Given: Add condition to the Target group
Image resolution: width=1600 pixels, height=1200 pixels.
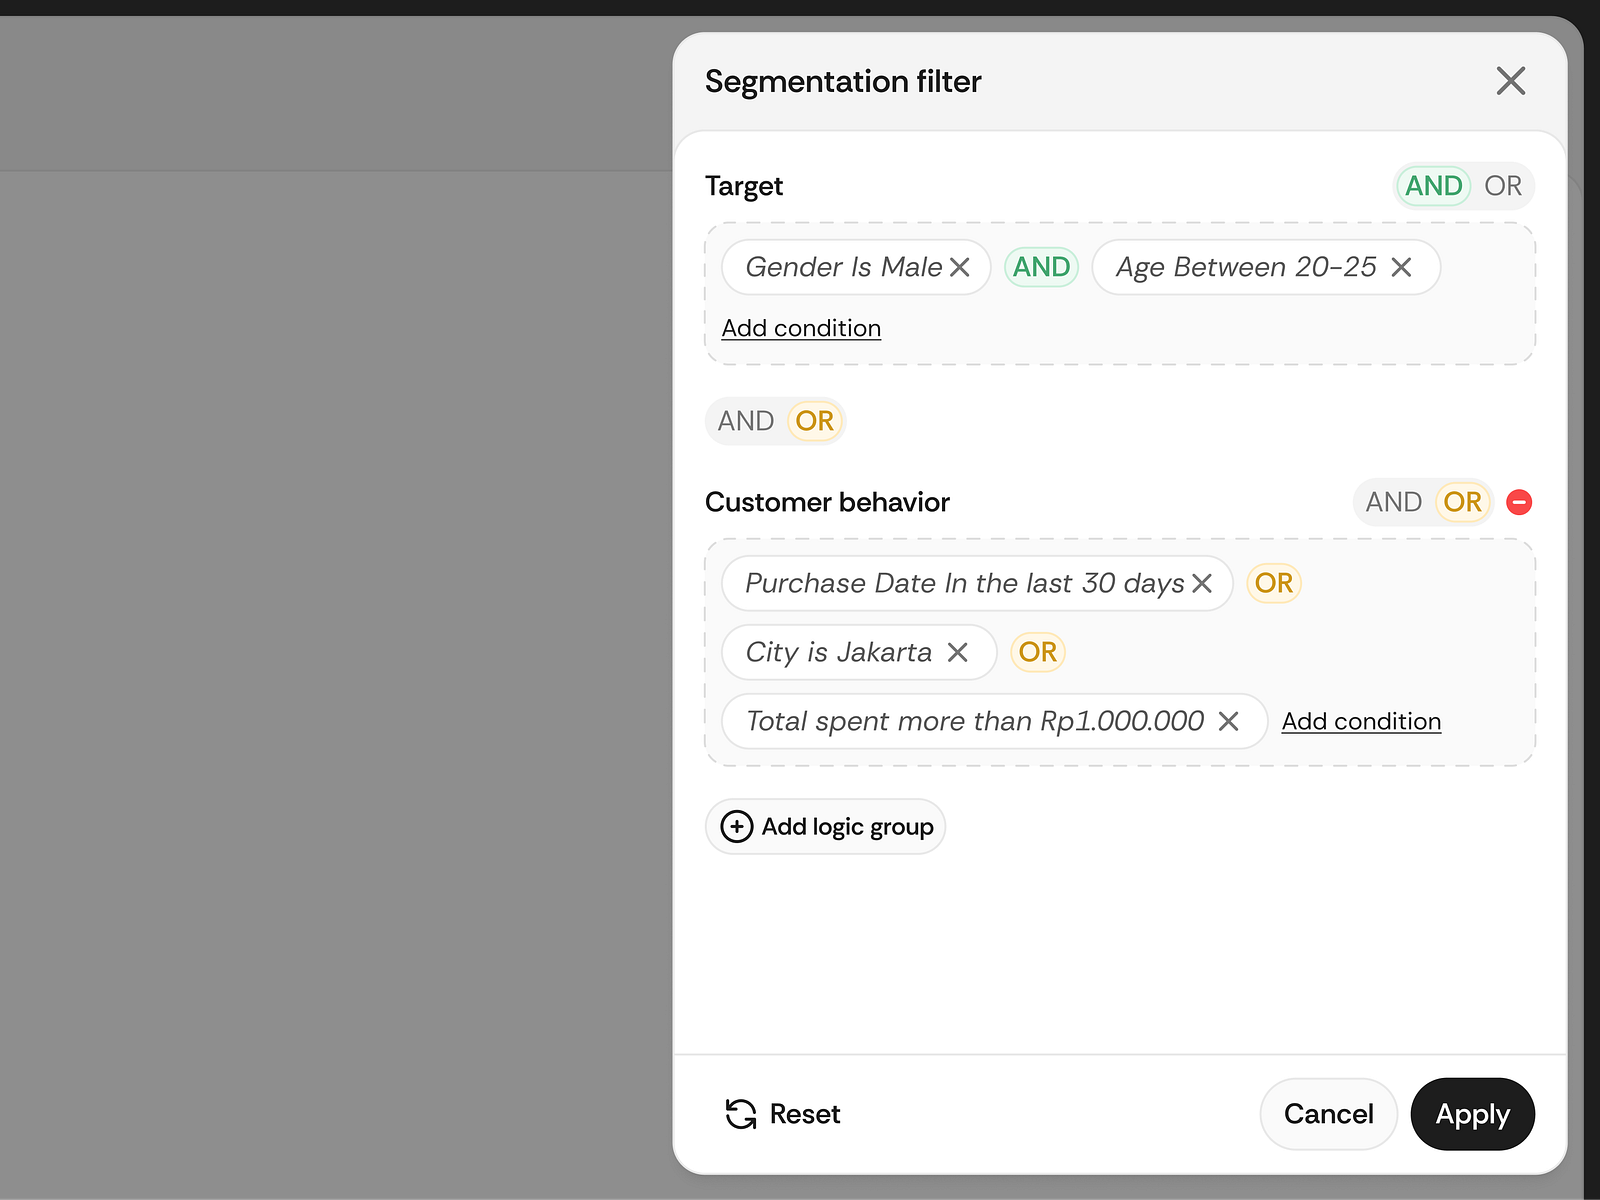Looking at the screenshot, I should (x=801, y=328).
